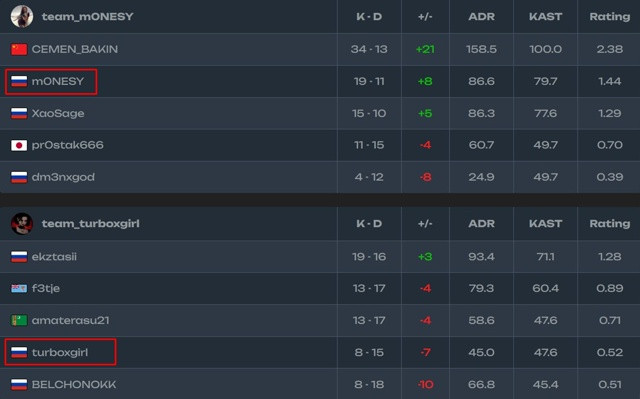Select amaterasu21 player name
Viewport: 640px width, 399px height.
pyautogui.click(x=71, y=320)
